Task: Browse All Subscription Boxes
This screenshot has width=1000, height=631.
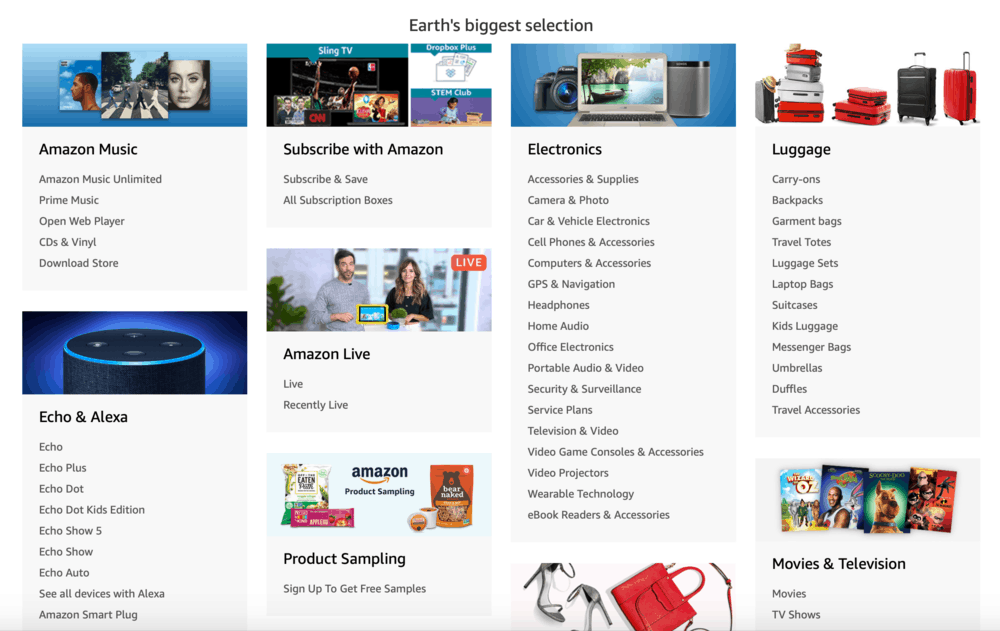Action: click(337, 199)
